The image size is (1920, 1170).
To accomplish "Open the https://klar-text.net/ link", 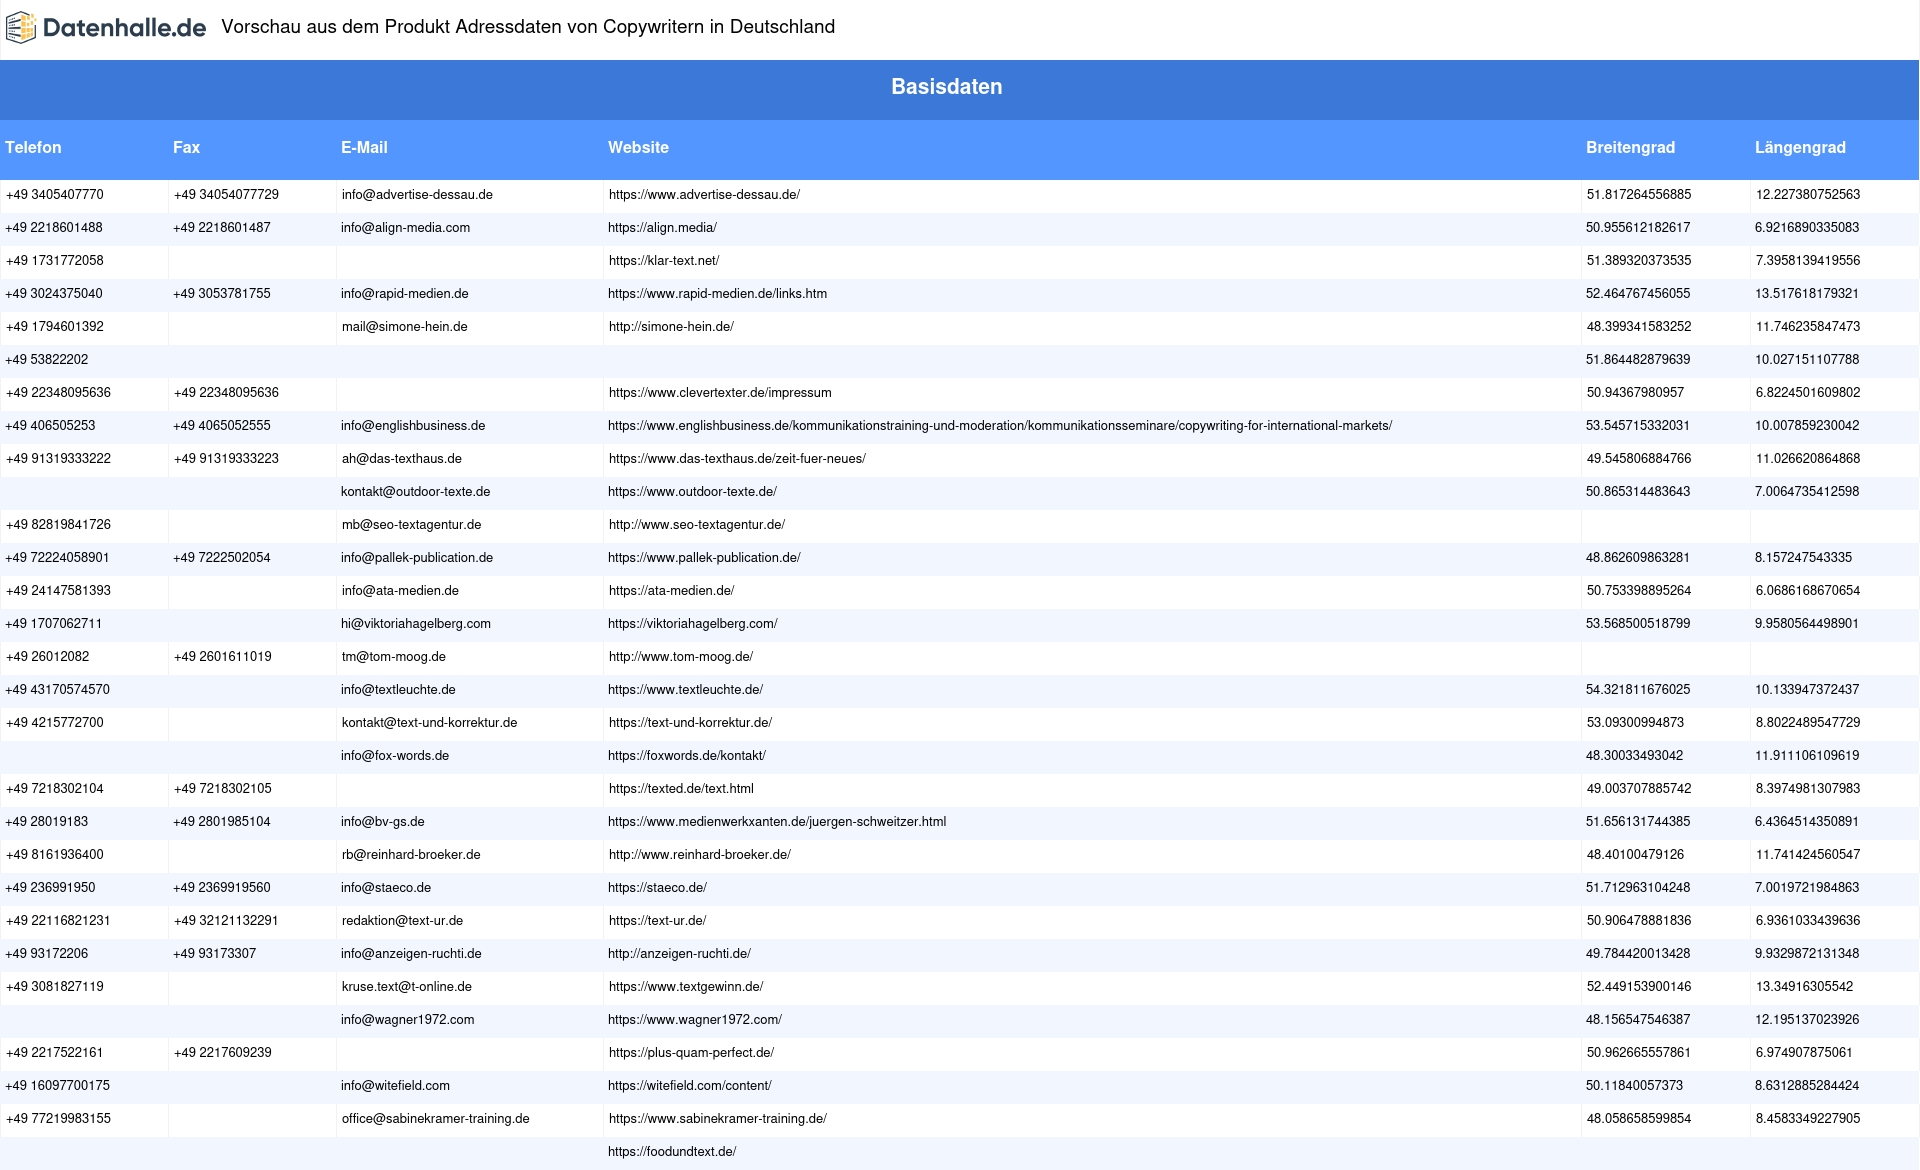I will click(664, 261).
